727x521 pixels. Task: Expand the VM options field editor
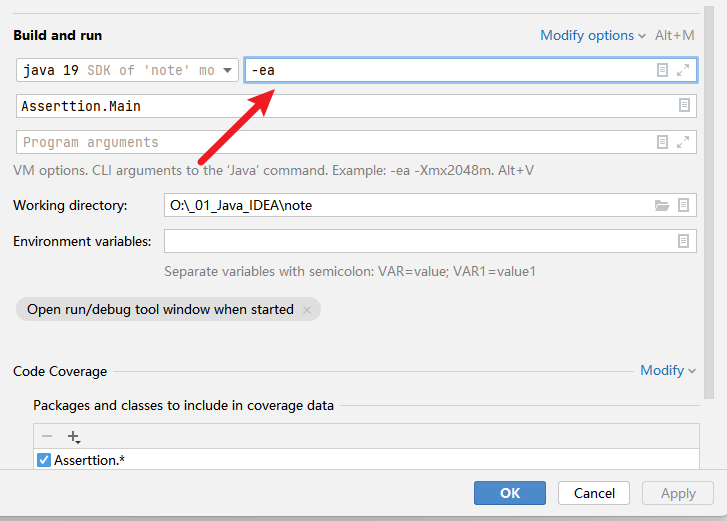point(683,70)
